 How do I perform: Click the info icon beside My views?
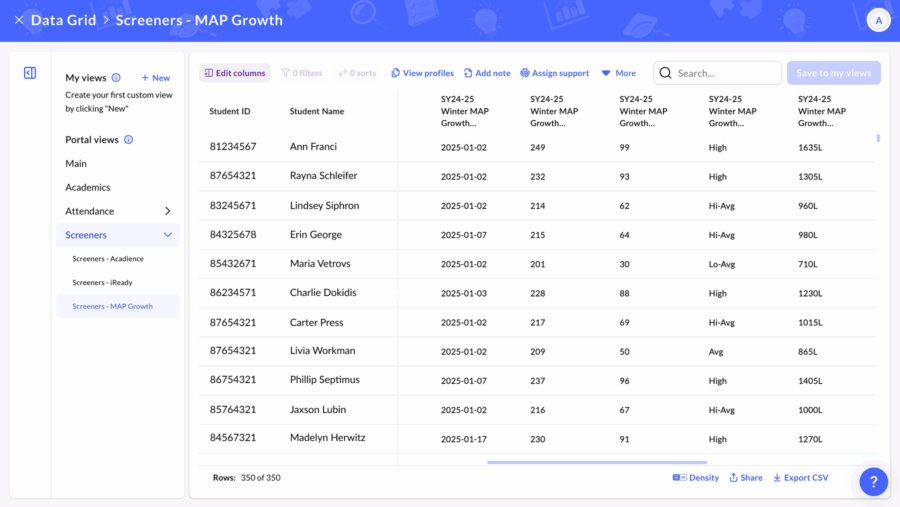point(116,78)
